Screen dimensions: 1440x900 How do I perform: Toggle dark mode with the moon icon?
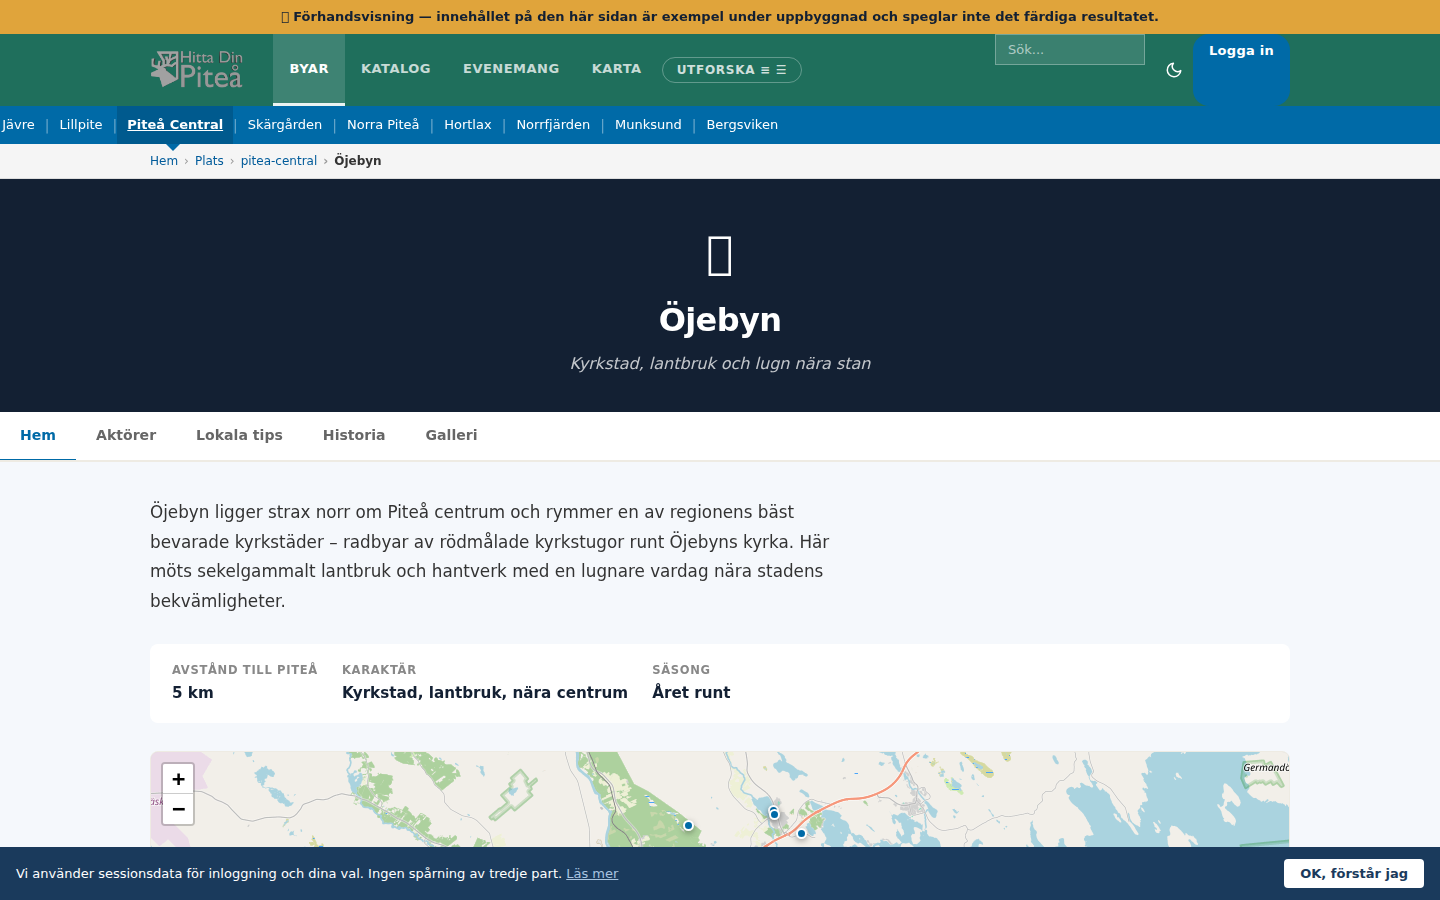pyautogui.click(x=1174, y=70)
